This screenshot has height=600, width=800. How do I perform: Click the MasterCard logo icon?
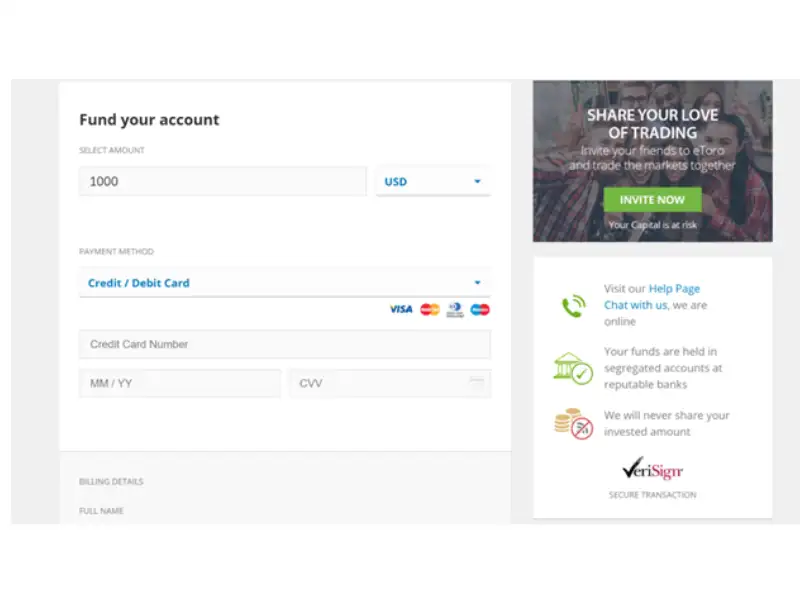click(x=430, y=309)
